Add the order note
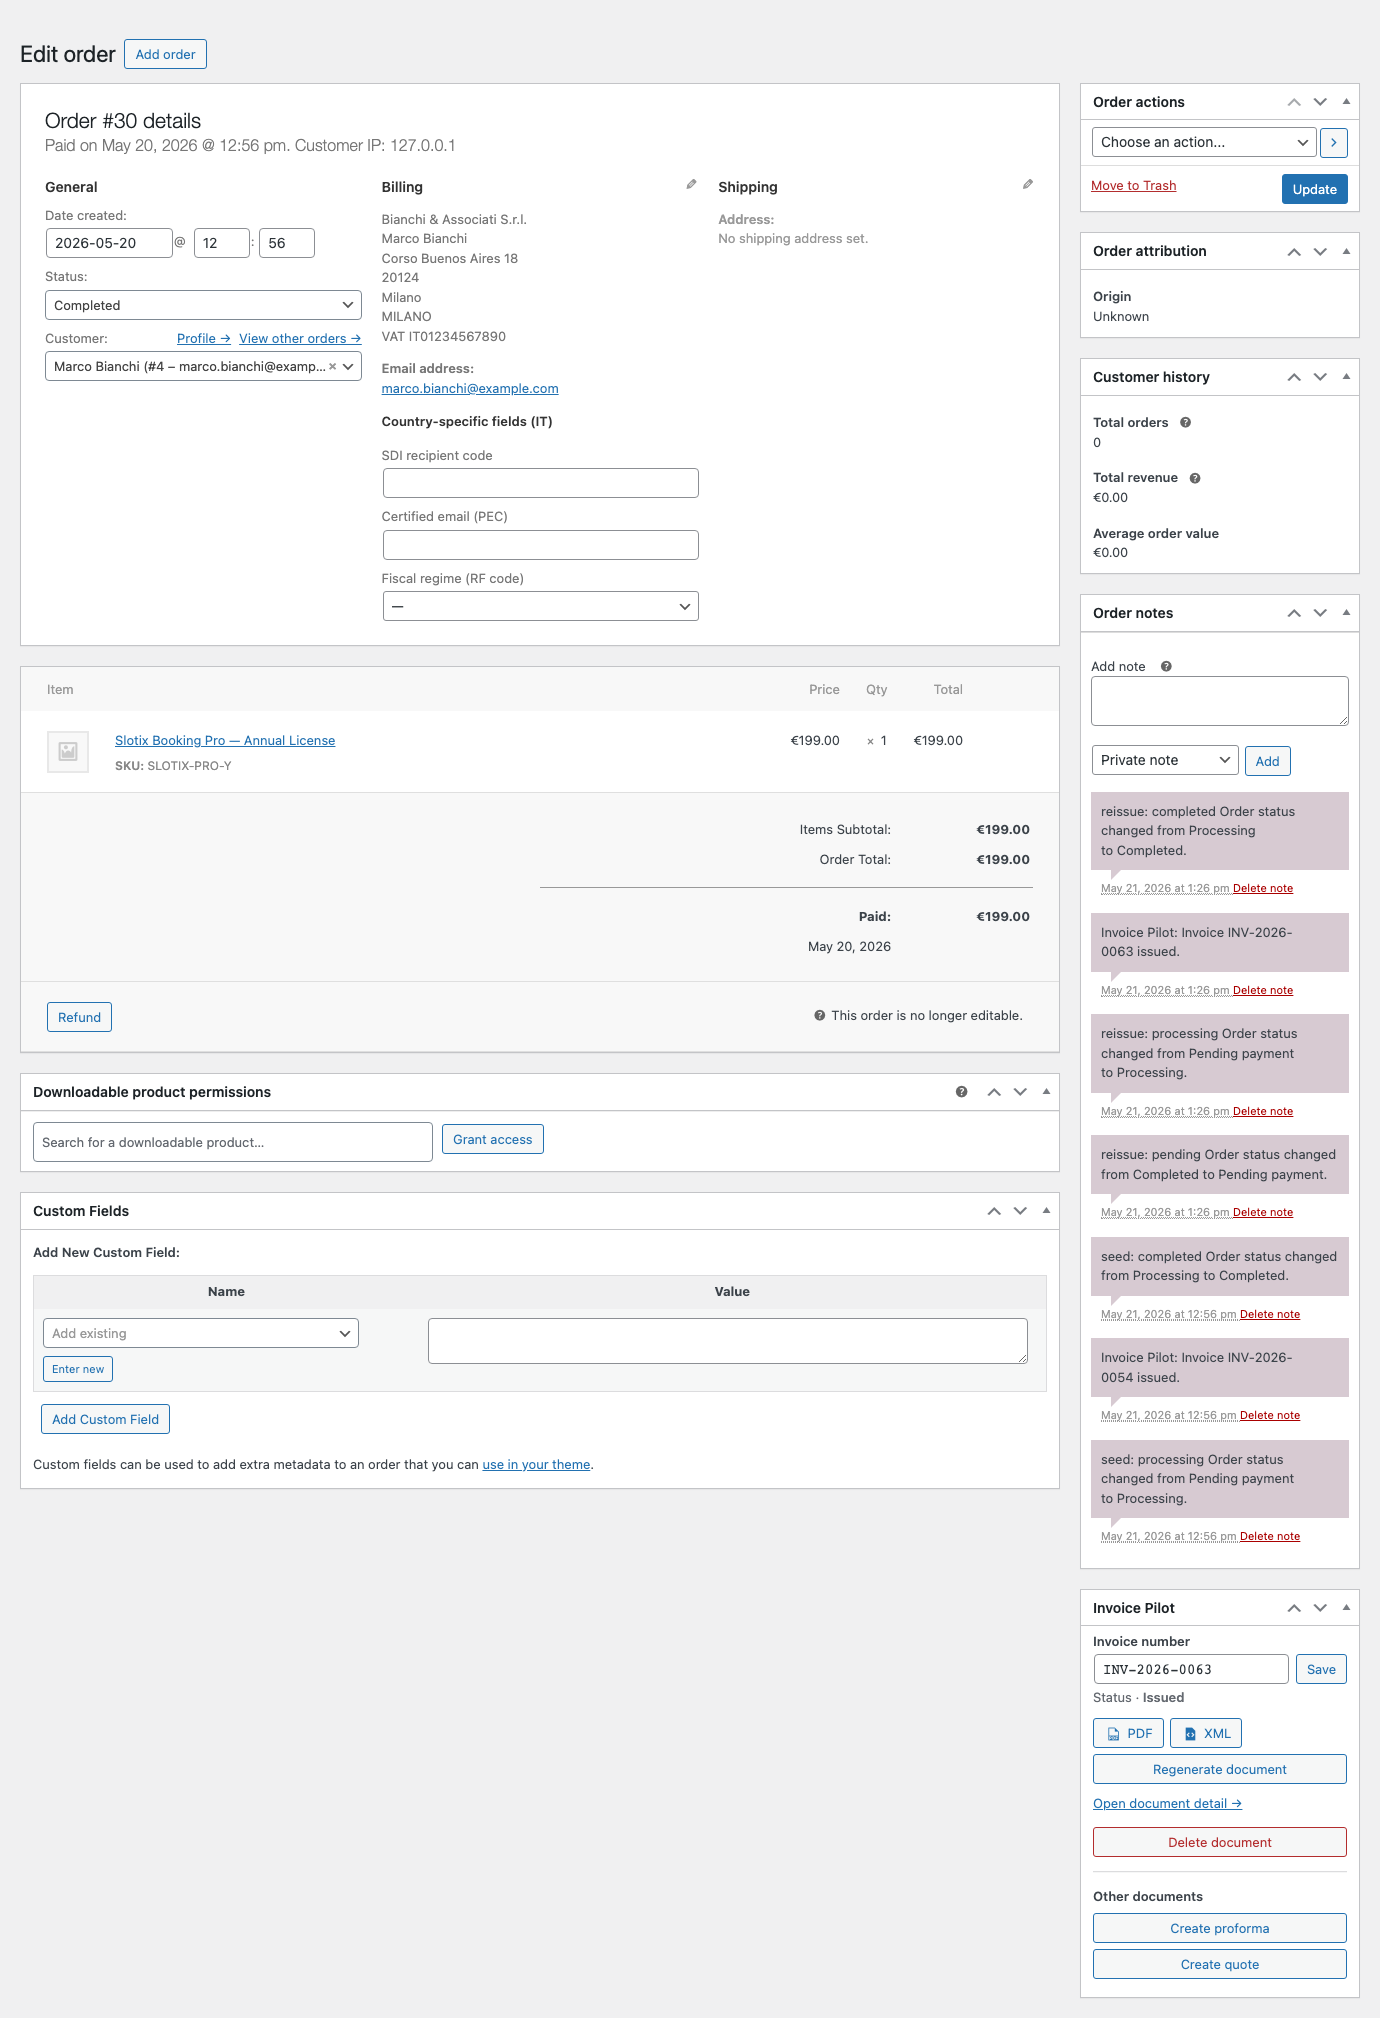This screenshot has height=2018, width=1380. click(1267, 761)
